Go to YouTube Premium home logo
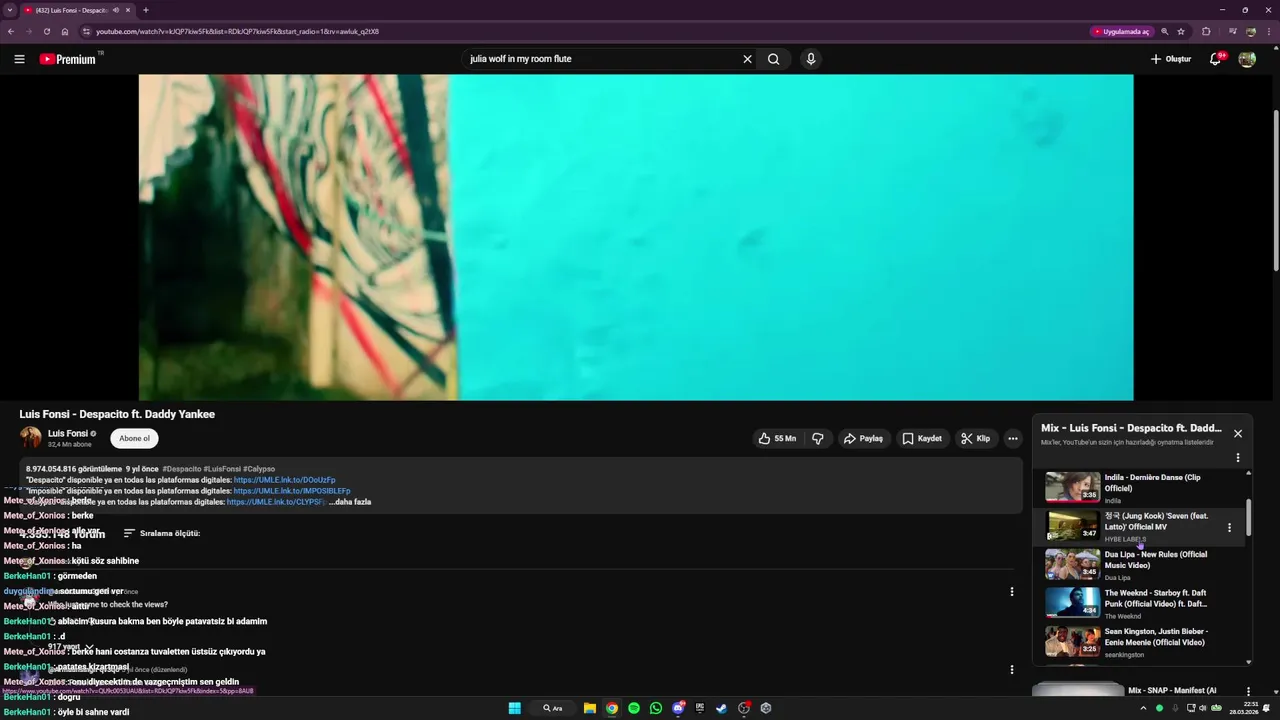 pos(68,59)
